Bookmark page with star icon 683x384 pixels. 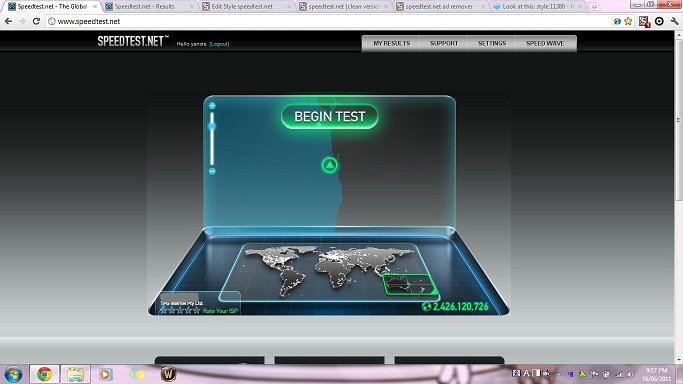tap(628, 21)
